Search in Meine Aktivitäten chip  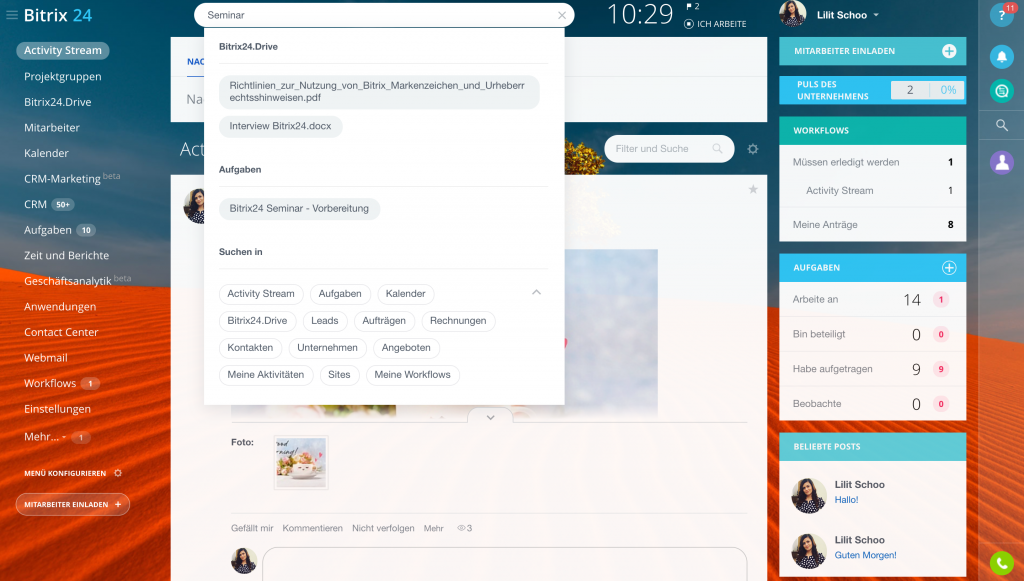coord(266,375)
